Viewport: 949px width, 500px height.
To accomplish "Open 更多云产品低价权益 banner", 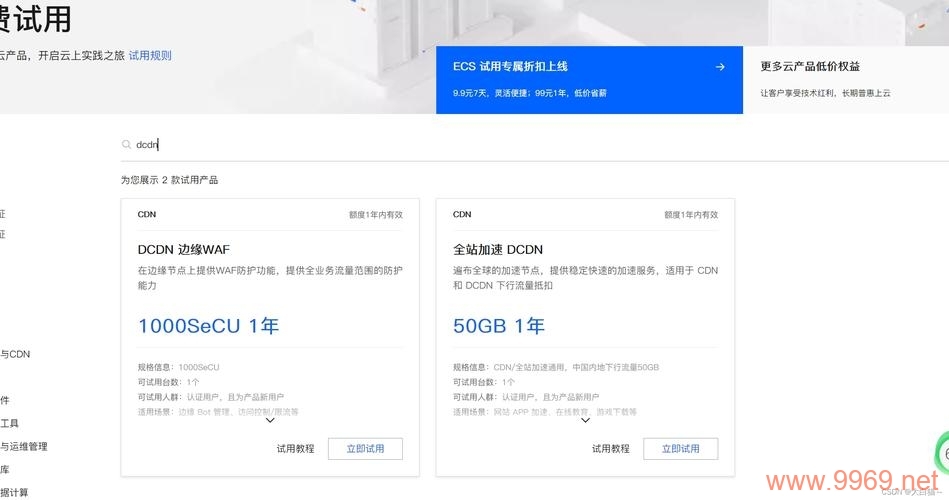I will pyautogui.click(x=846, y=80).
